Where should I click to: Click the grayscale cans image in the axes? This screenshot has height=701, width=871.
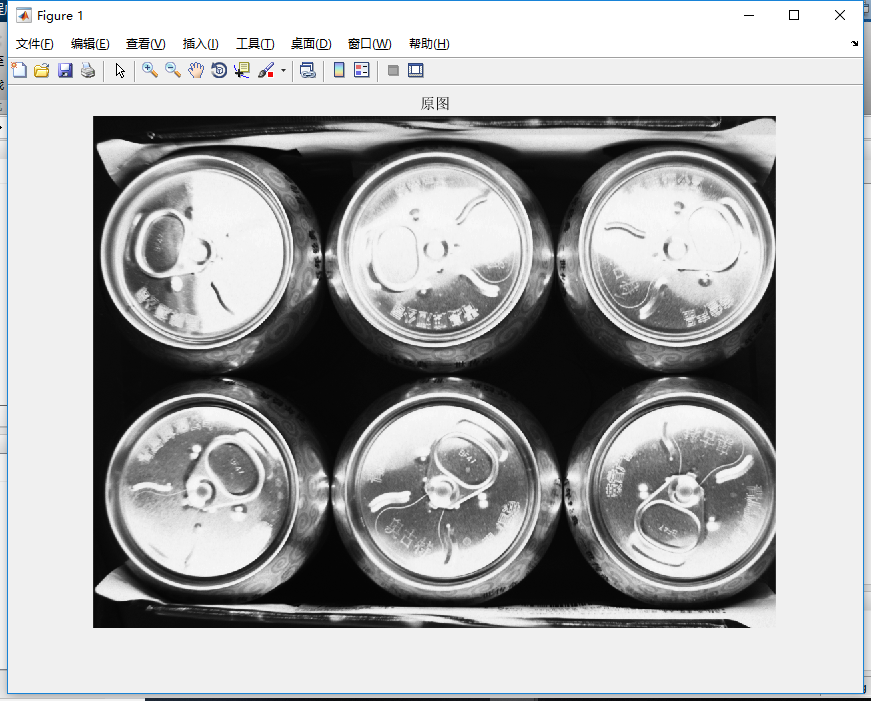click(x=434, y=372)
